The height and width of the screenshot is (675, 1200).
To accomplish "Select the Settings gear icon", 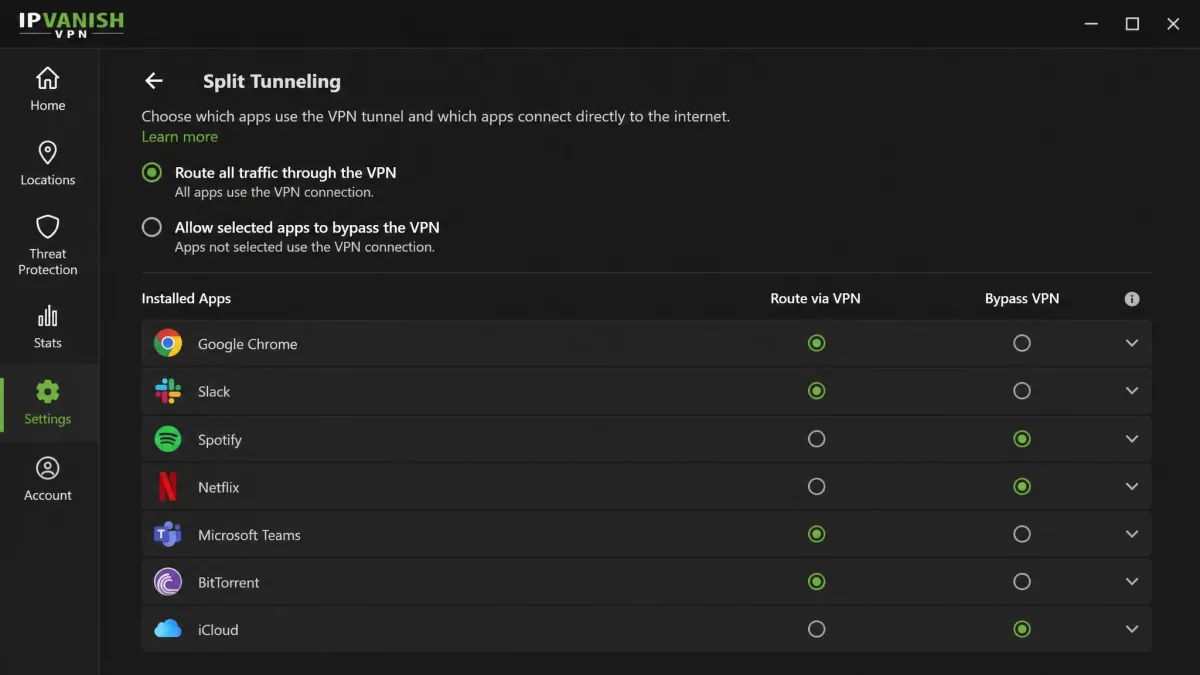I will click(x=48, y=391).
